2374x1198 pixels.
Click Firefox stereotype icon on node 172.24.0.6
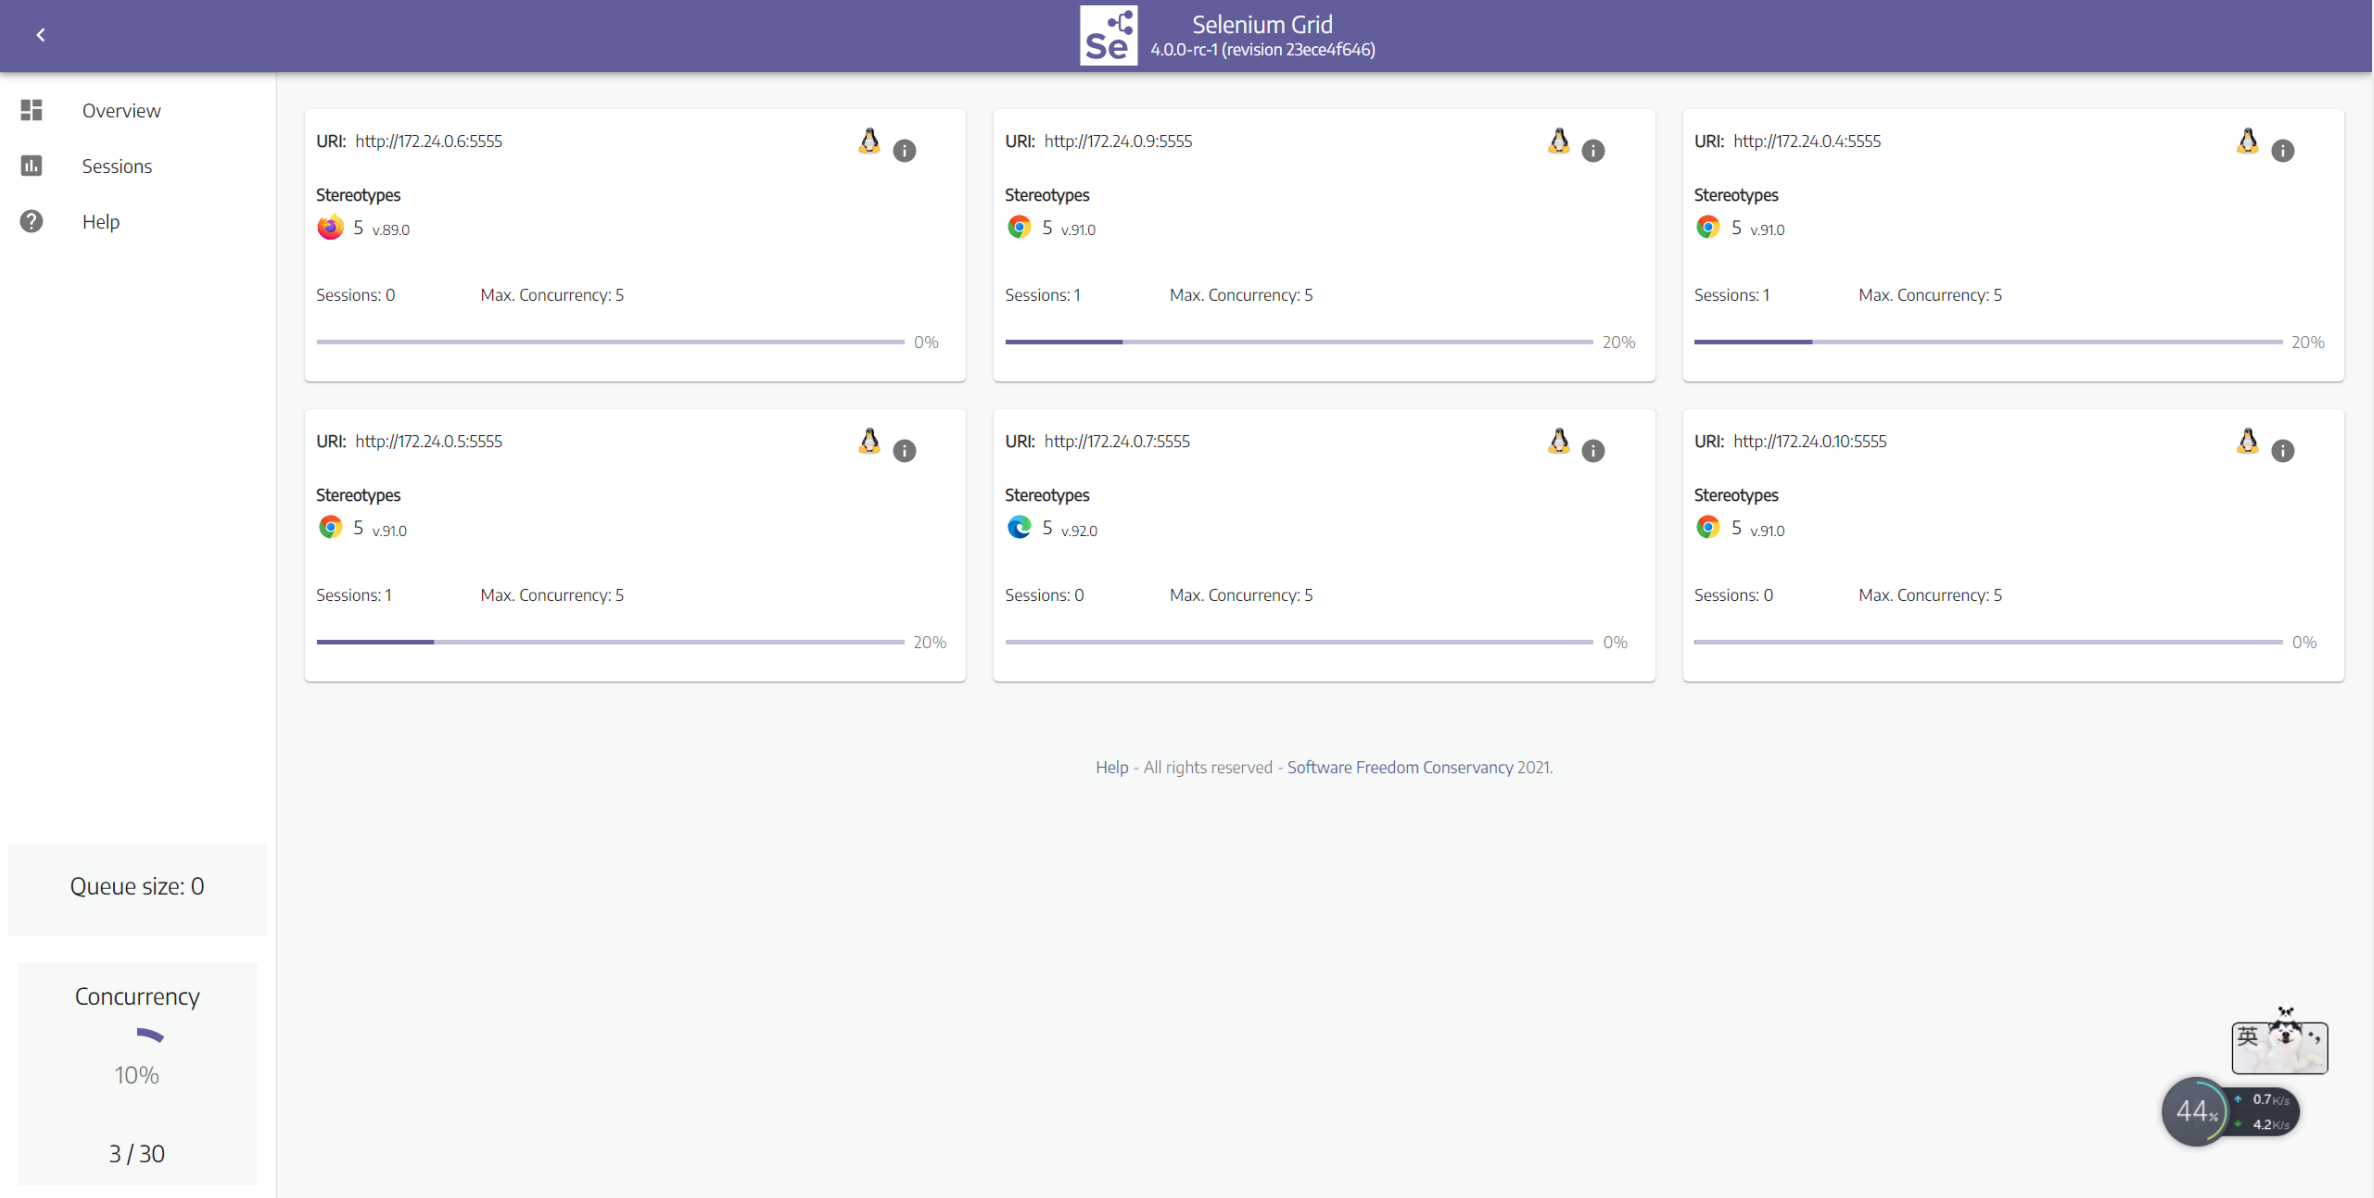pyautogui.click(x=330, y=228)
